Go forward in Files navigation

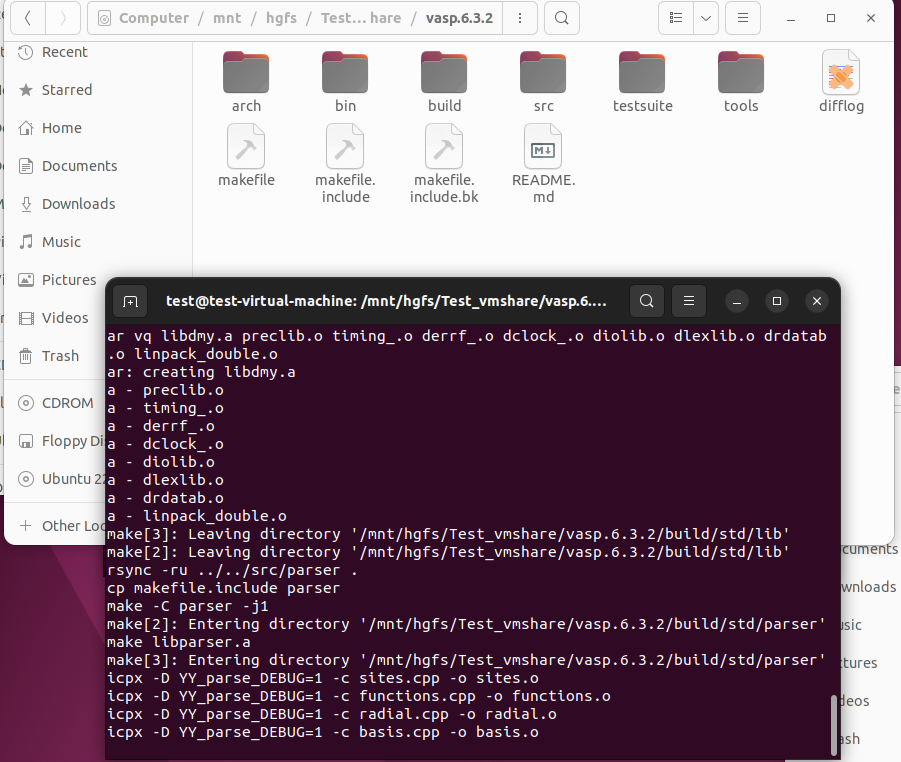coord(63,18)
